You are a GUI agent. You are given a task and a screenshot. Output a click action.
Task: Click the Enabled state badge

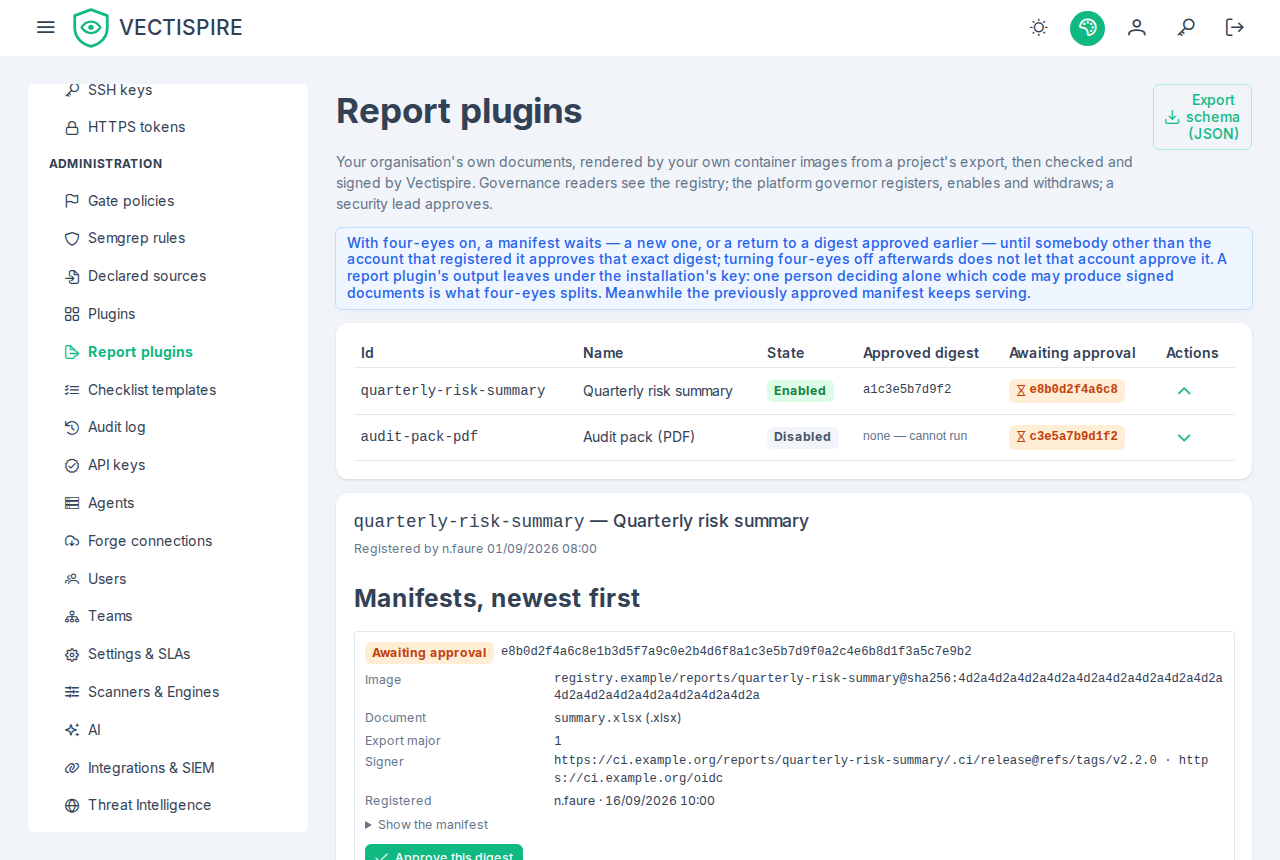pos(800,391)
